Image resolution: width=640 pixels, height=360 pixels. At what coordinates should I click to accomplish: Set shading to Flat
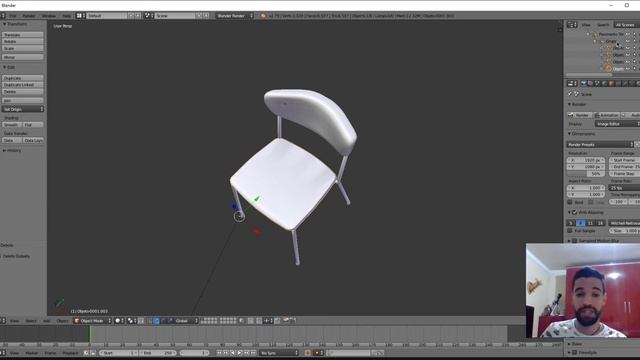(x=33, y=124)
